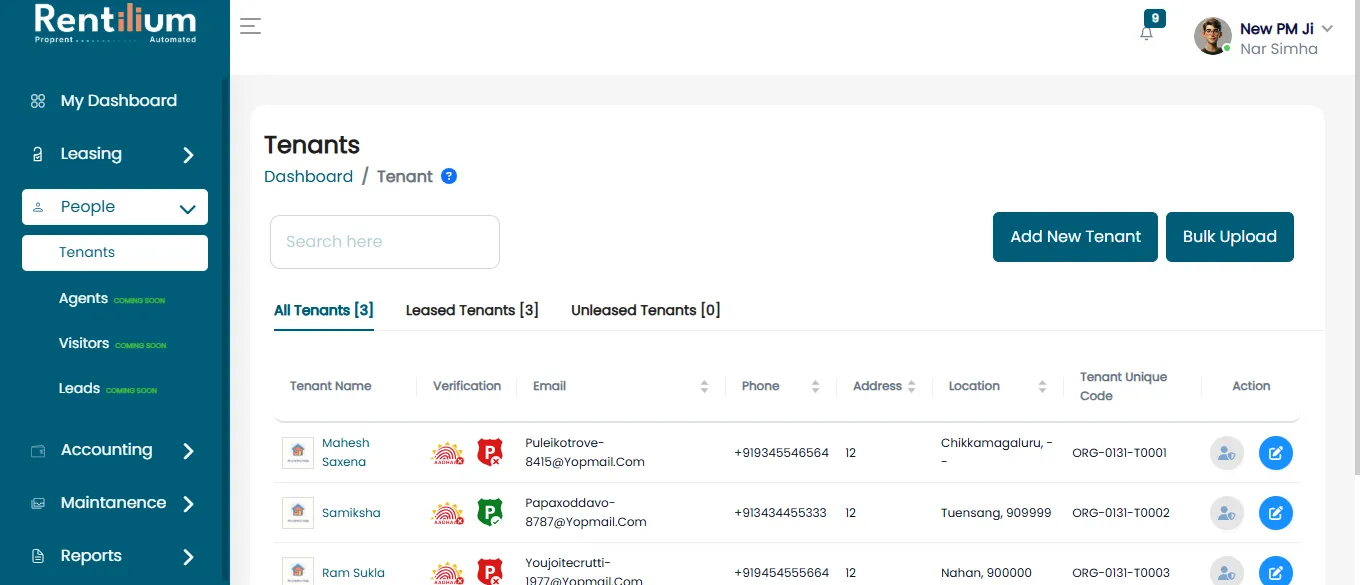1360x585 pixels.
Task: Click the blue help question-mark icon
Action: click(449, 176)
